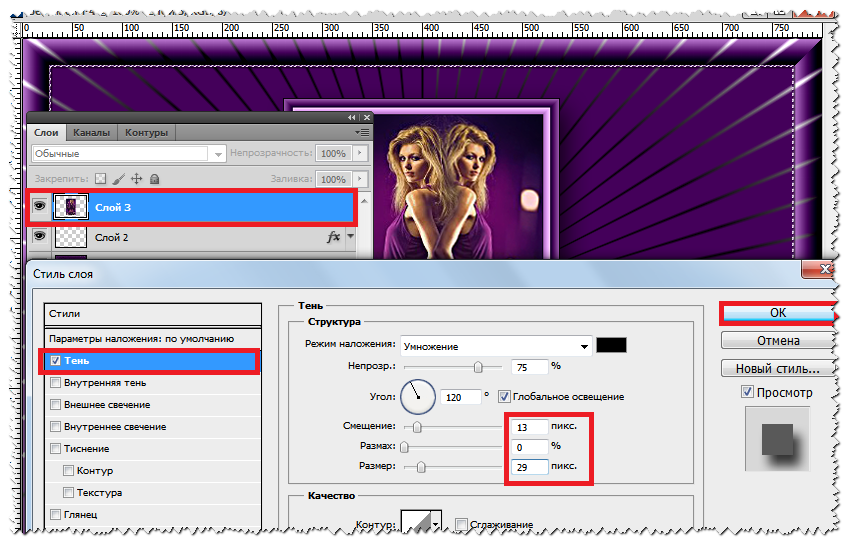Click the contour curve preview thumbnail
The width and height of the screenshot is (849, 544).
(x=416, y=522)
